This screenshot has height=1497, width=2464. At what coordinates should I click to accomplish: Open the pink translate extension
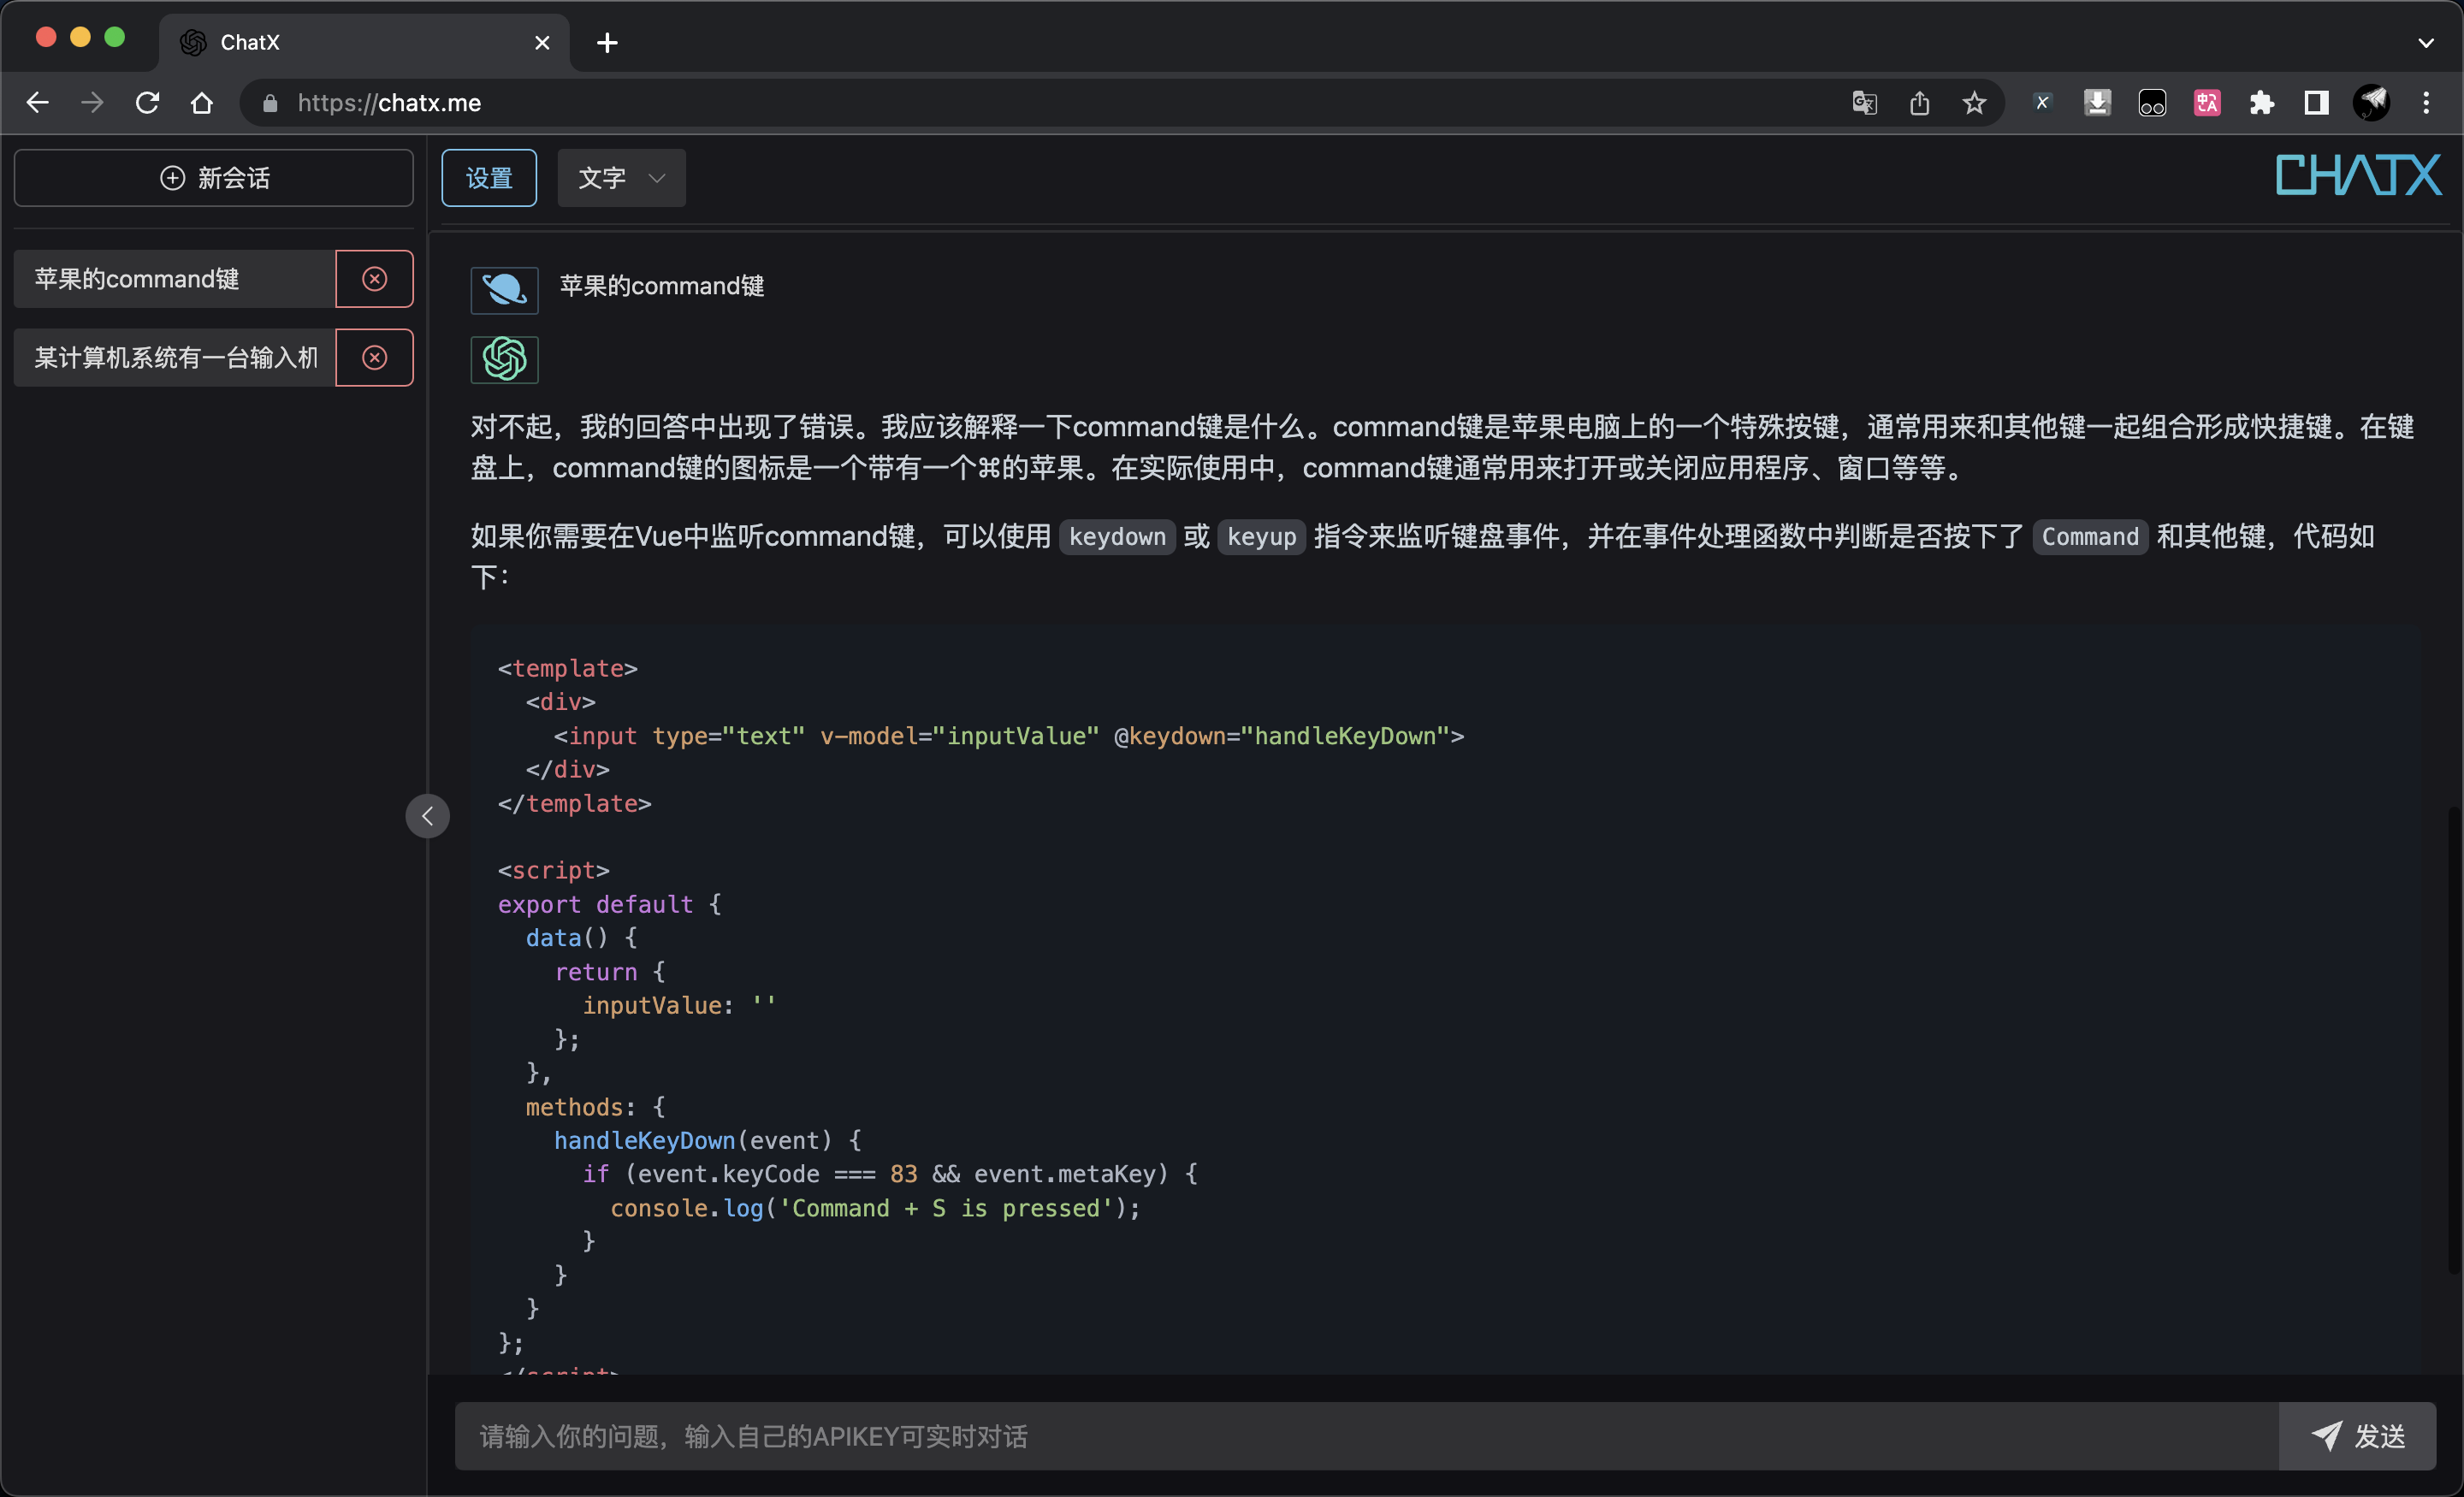coord(2207,103)
